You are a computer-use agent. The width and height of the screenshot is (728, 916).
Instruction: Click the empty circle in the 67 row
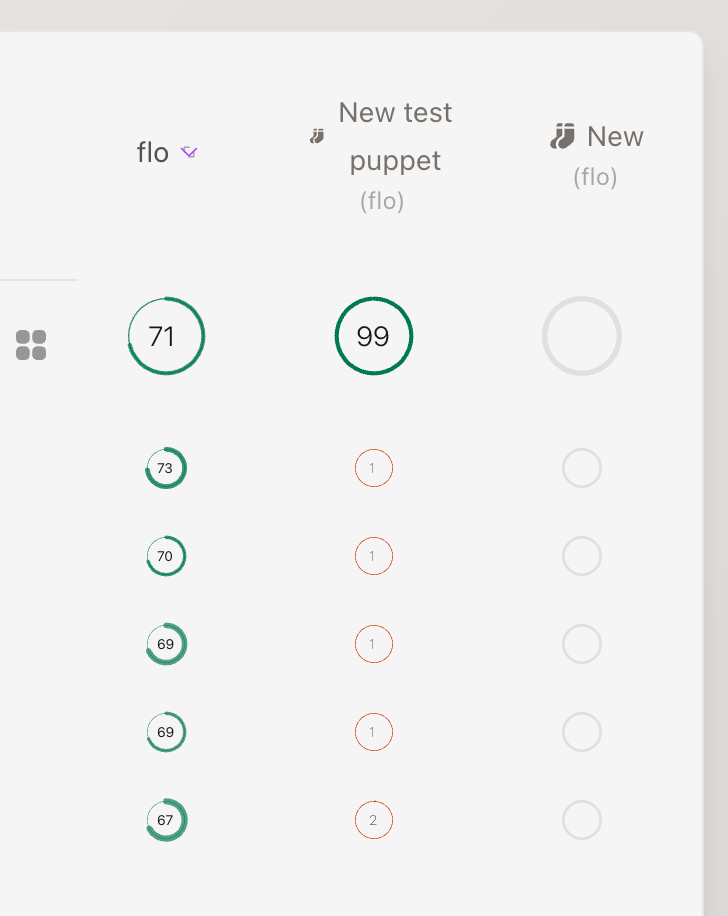coord(581,820)
